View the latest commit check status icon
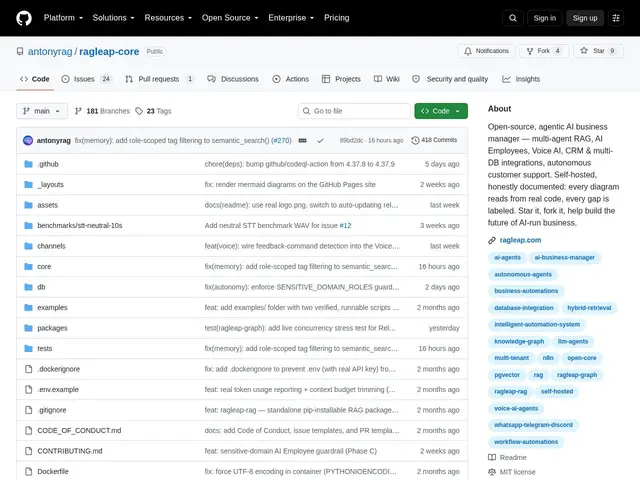The image size is (640, 480). pos(320,140)
